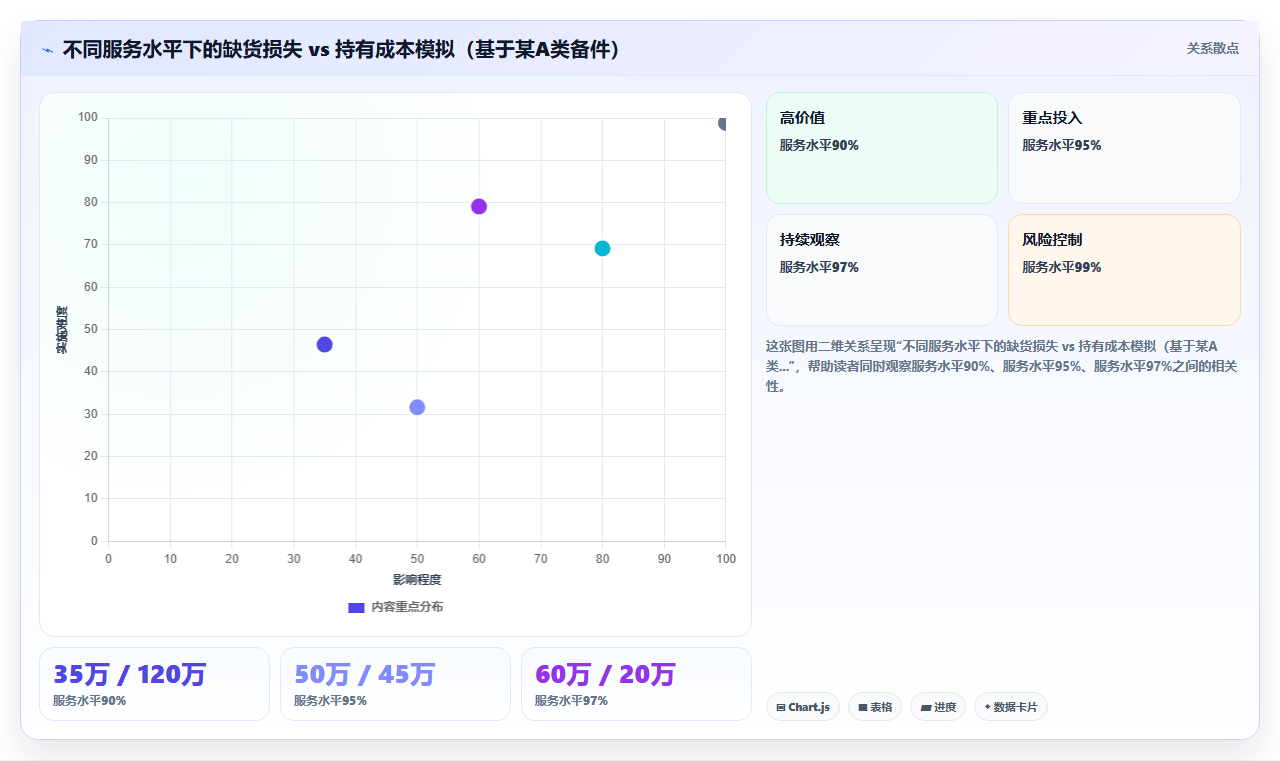Click 服务水平95% label under 50万 / 45万
The height and width of the screenshot is (761, 1280).
click(x=330, y=701)
